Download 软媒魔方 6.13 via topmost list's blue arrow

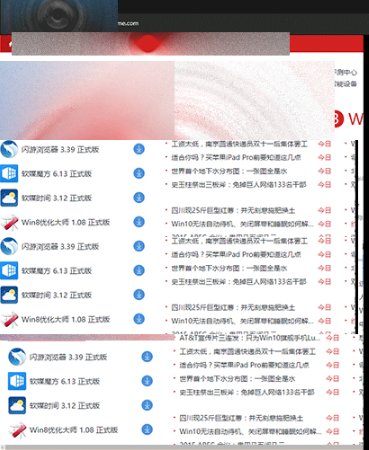point(139,173)
